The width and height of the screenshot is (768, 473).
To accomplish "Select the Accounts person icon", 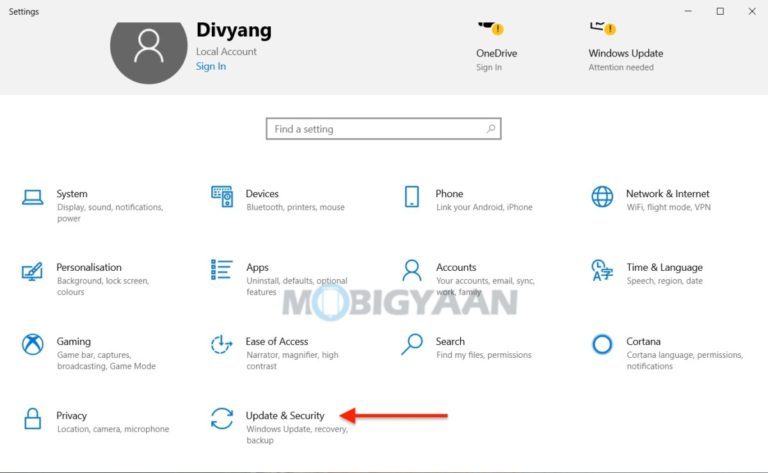I will coord(411,270).
